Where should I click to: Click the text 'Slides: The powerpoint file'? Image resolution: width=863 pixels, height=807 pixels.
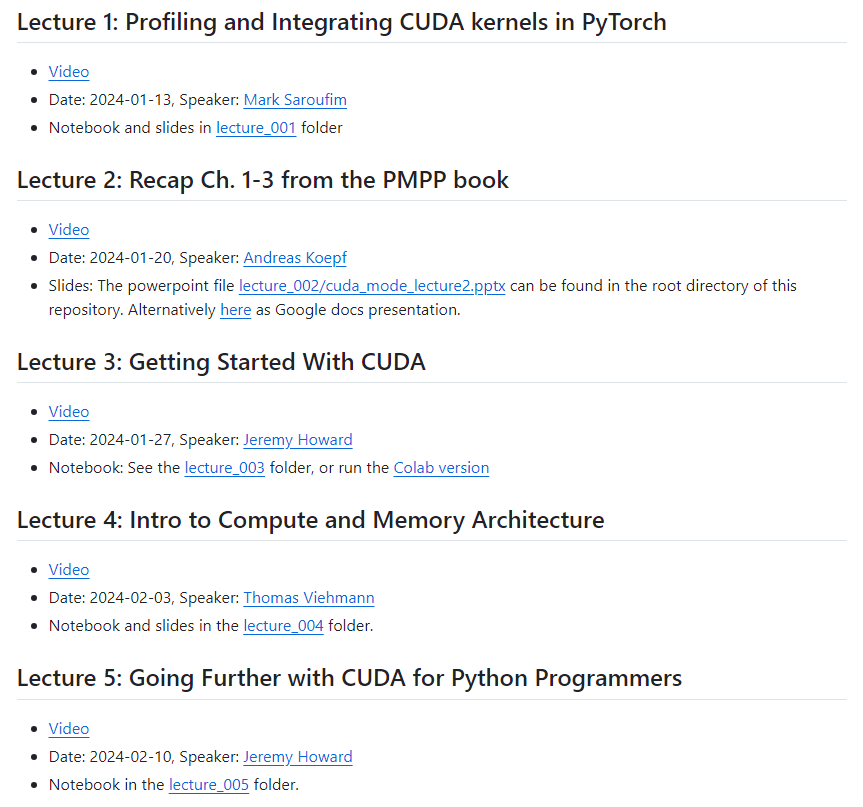point(141,286)
